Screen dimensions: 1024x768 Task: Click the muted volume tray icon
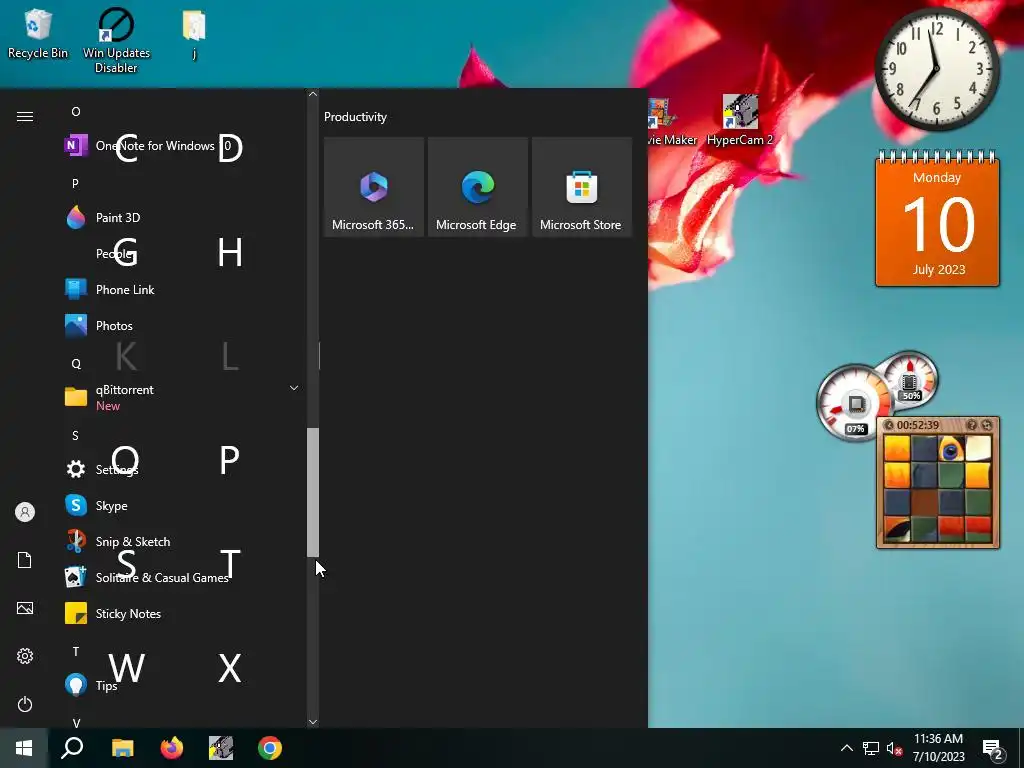pos(895,748)
